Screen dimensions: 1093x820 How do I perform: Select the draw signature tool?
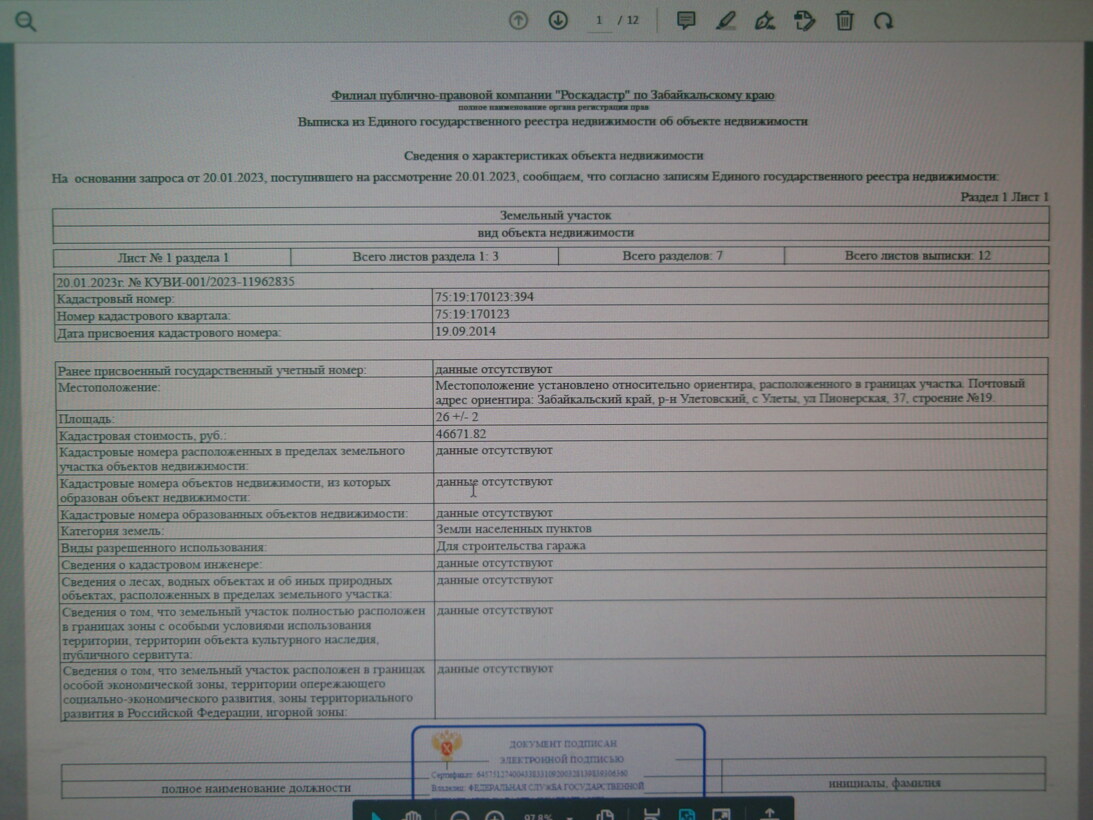pos(765,21)
